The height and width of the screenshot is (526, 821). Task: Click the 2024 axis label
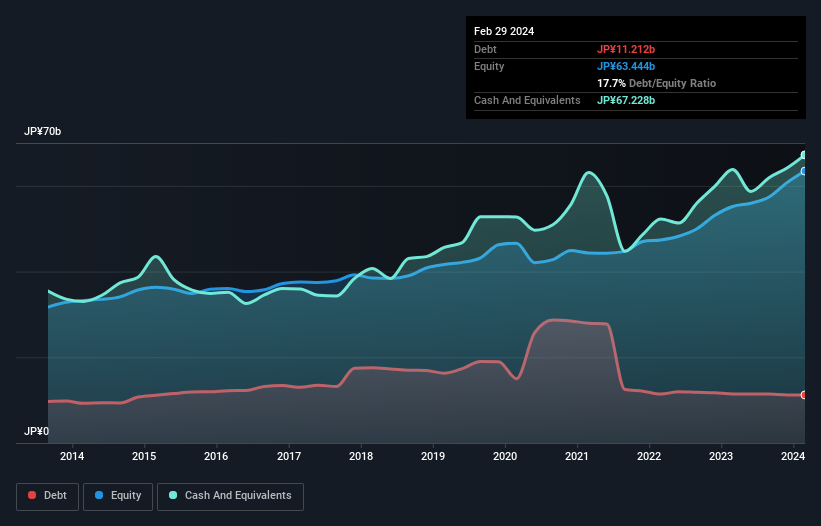pos(793,456)
